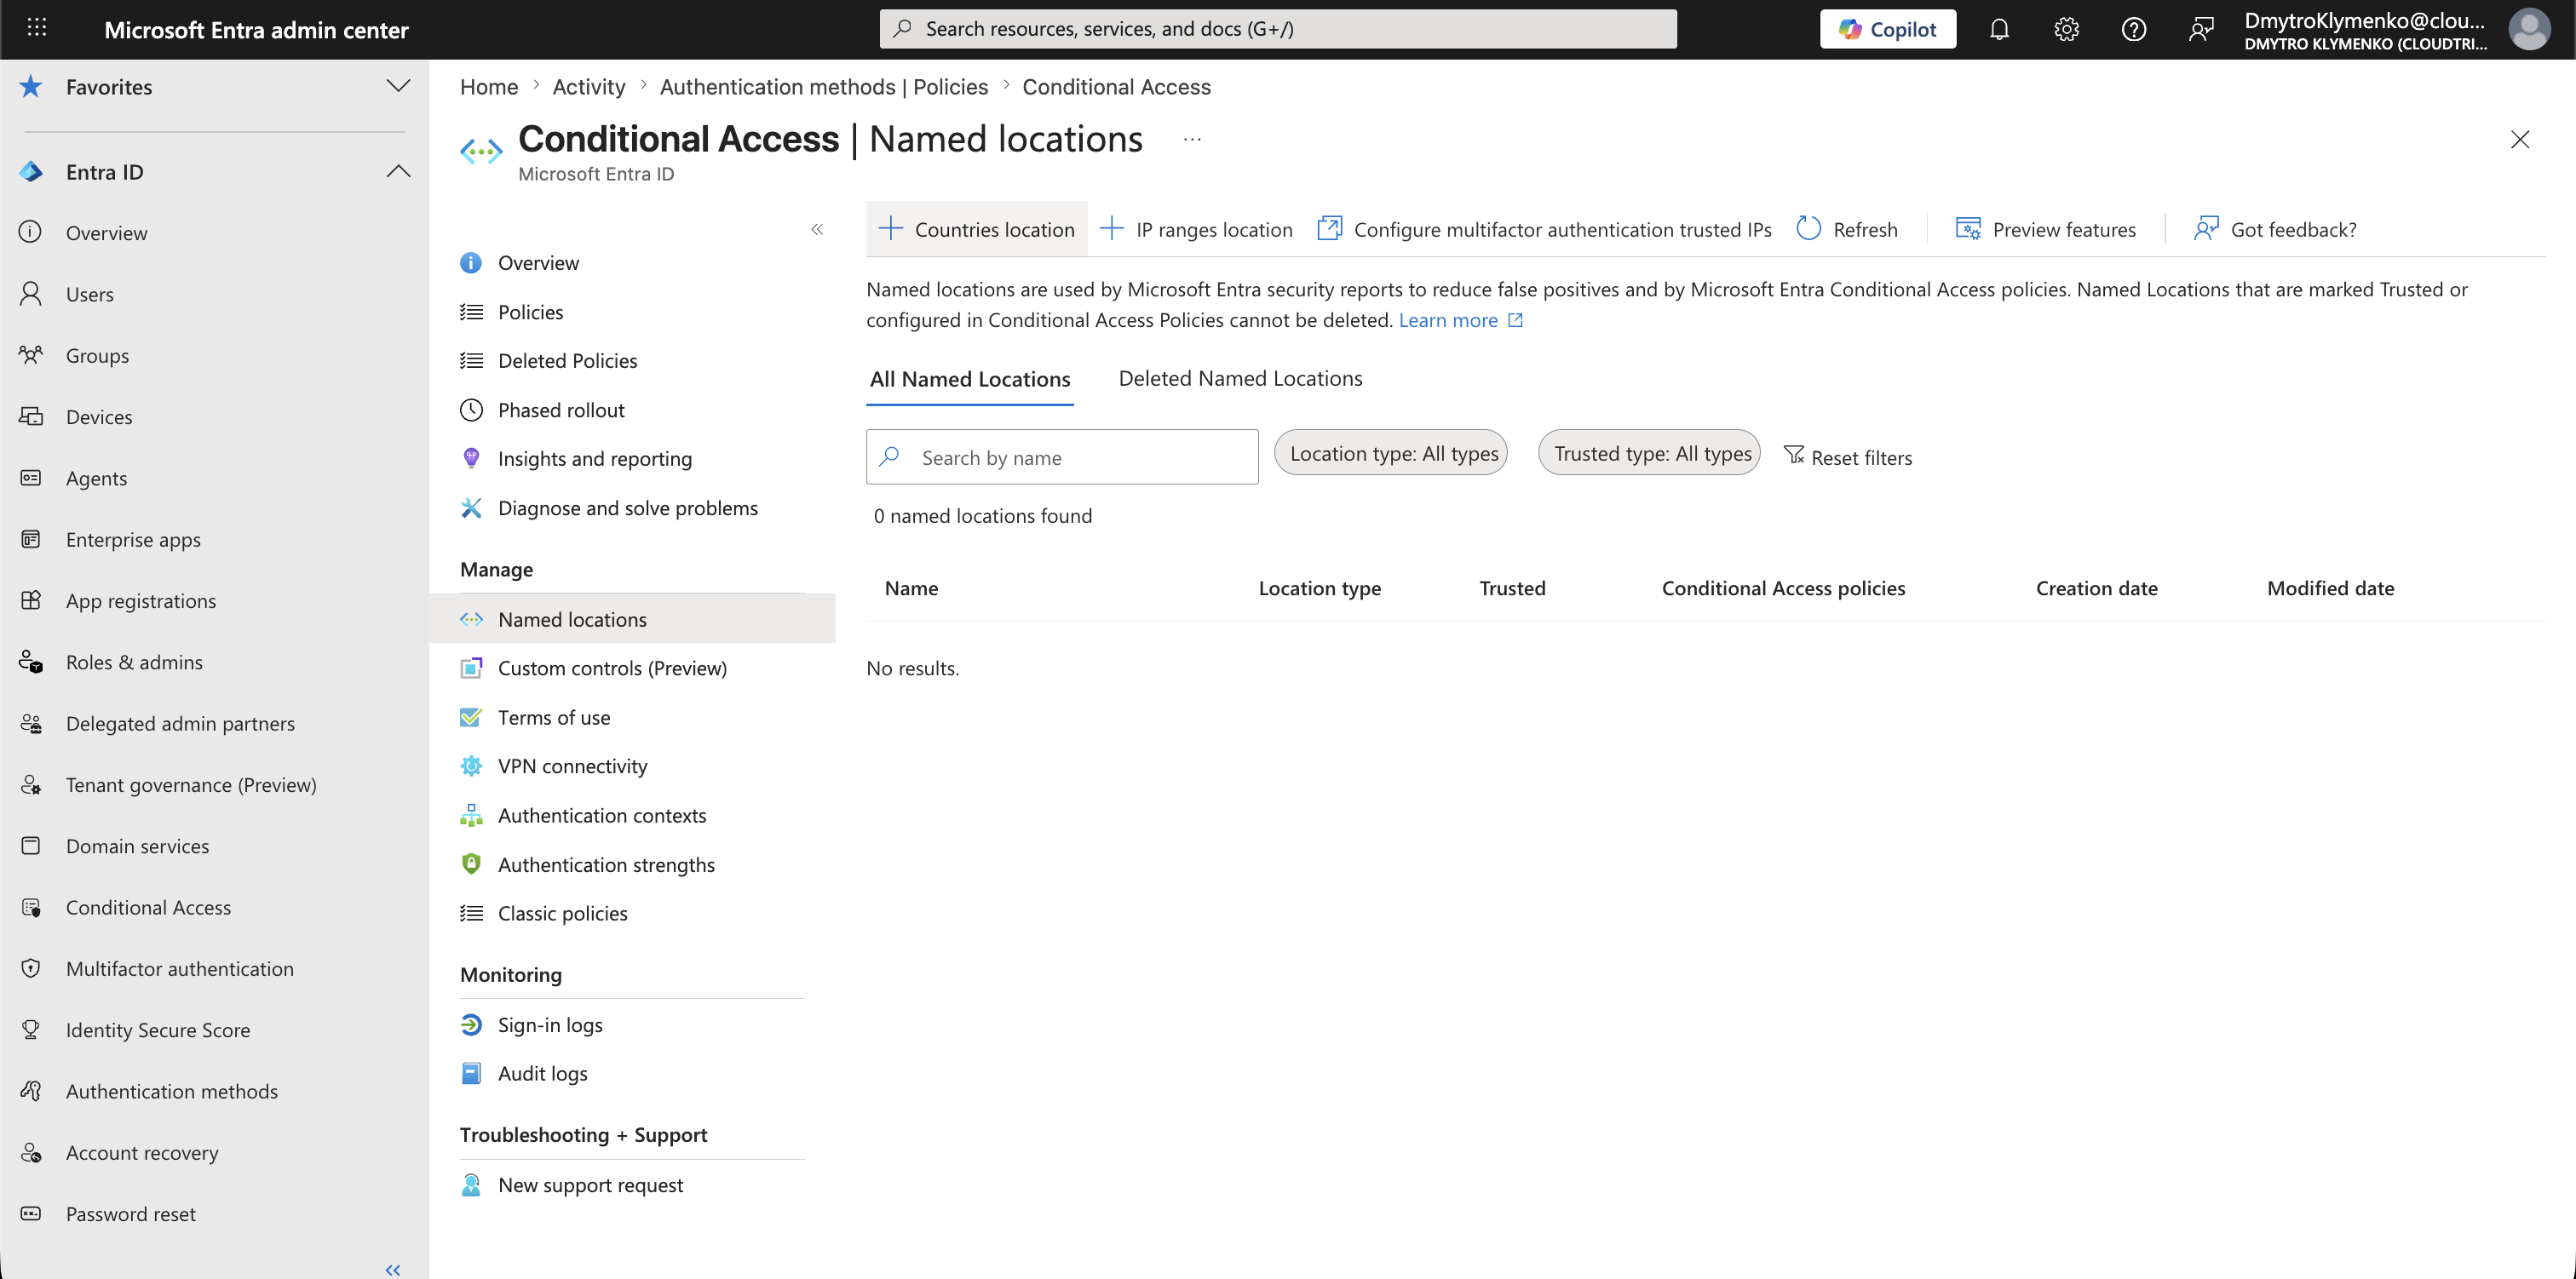This screenshot has height=1279, width=2576.
Task: Open the Copilot assistant
Action: coord(1887,29)
